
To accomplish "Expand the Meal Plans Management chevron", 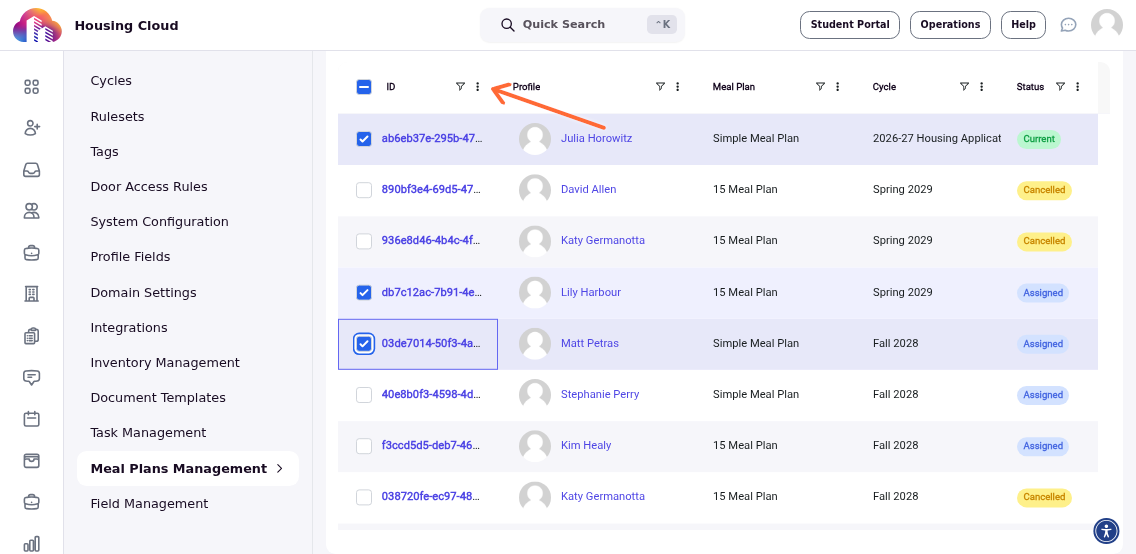I will coord(280,469).
